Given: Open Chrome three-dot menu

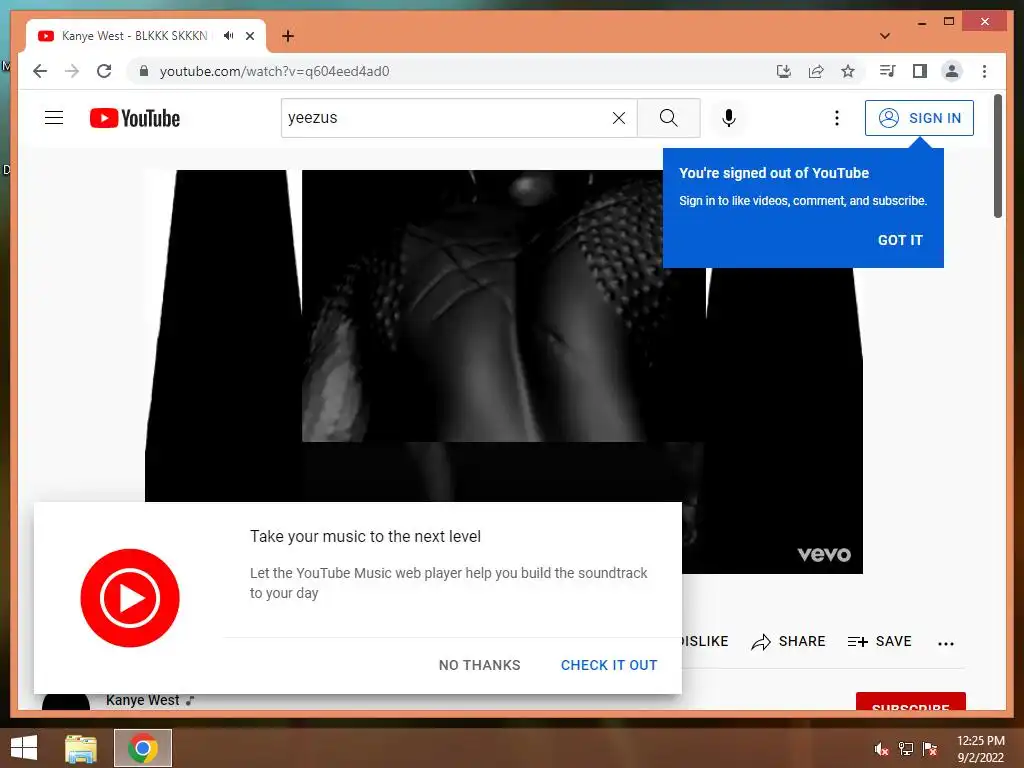Looking at the screenshot, I should point(984,71).
